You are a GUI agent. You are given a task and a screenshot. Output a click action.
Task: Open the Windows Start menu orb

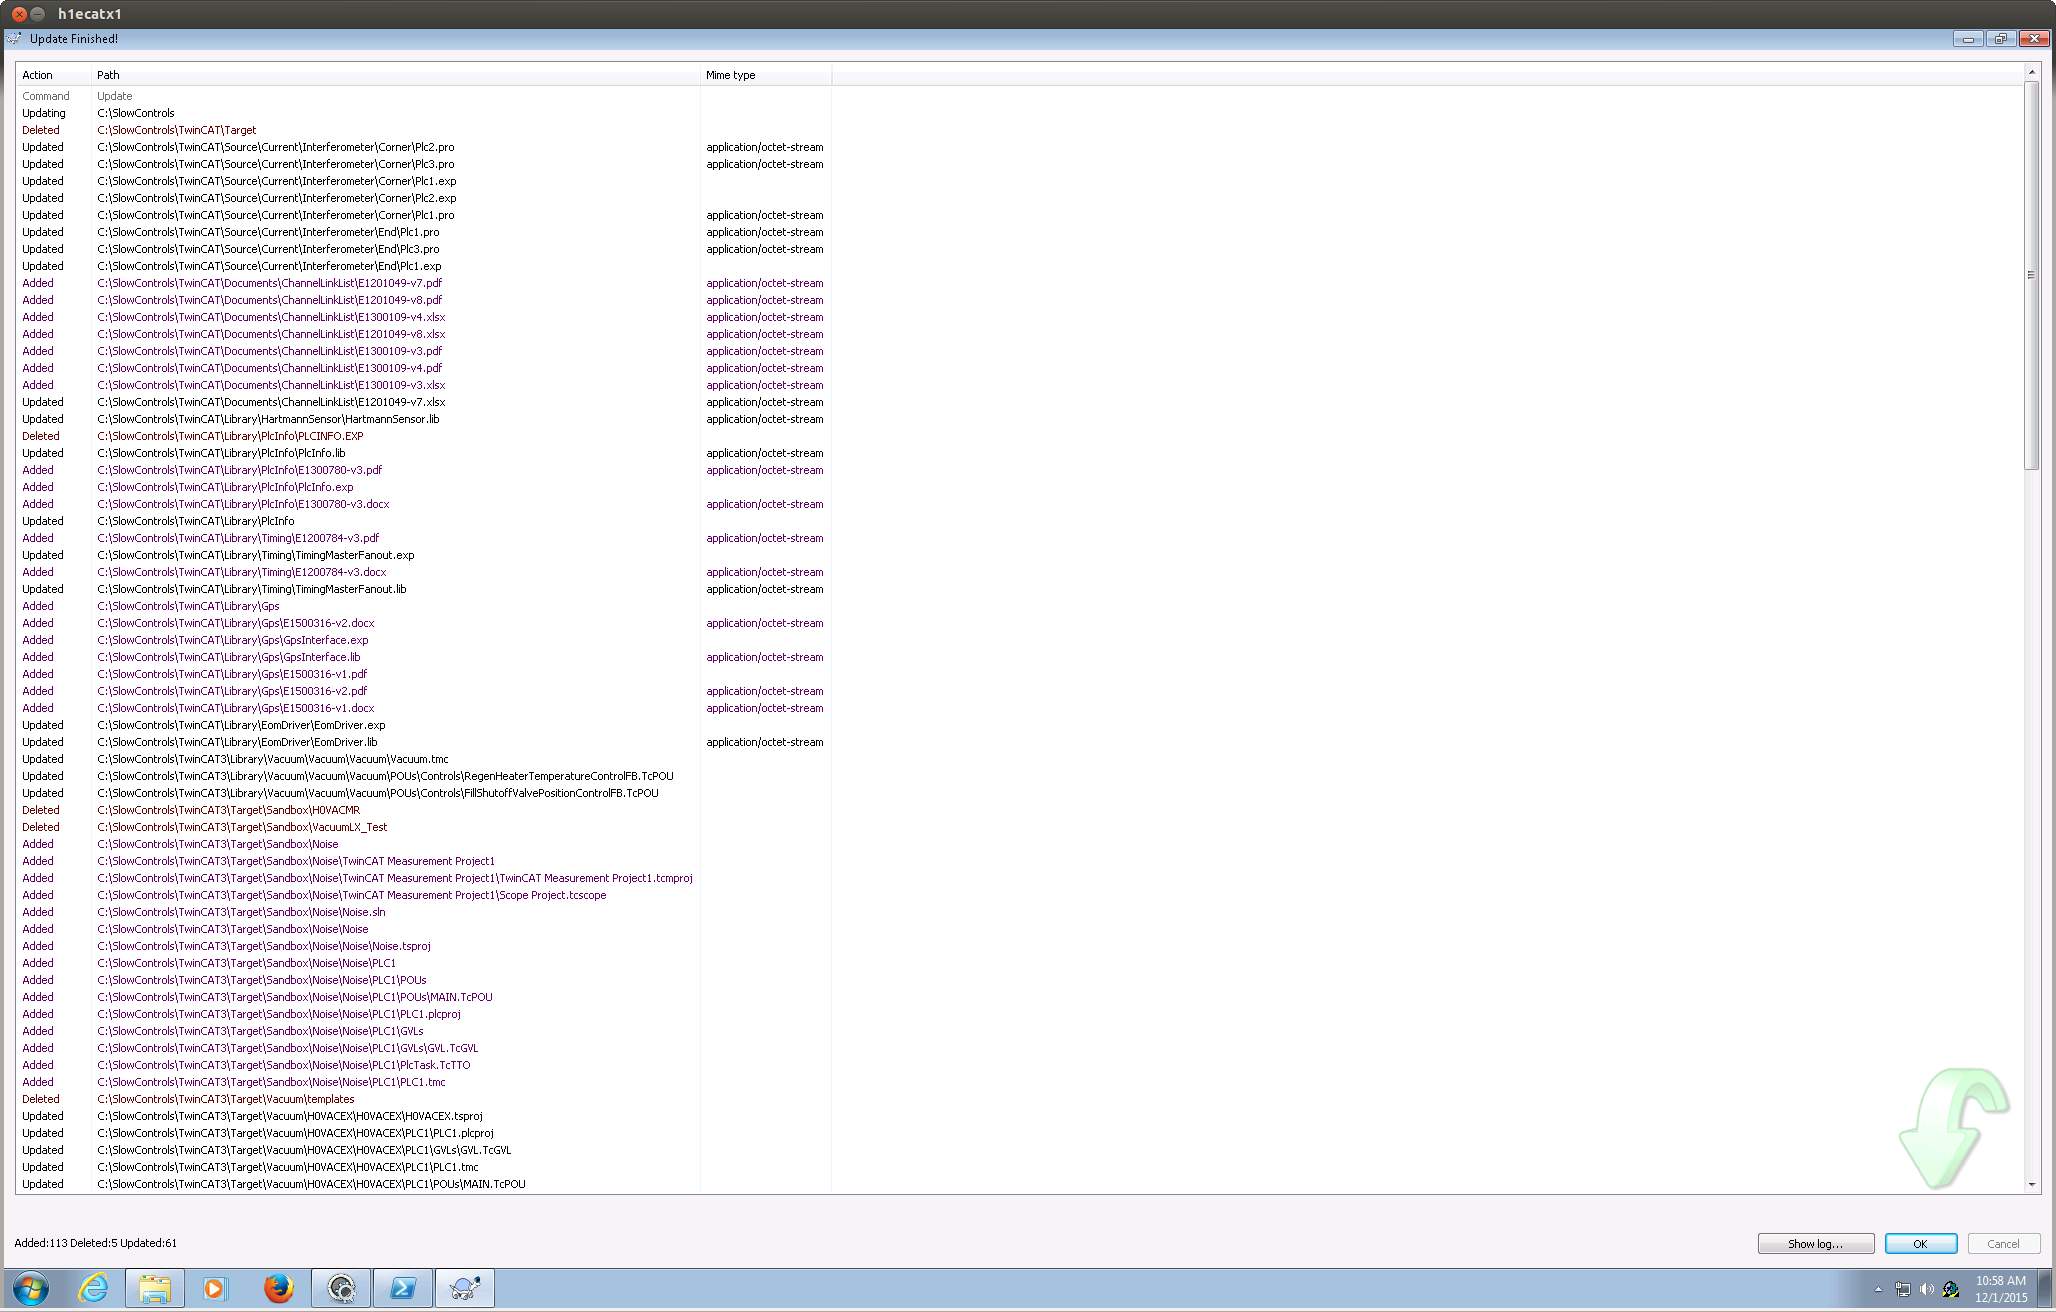coord(30,1289)
